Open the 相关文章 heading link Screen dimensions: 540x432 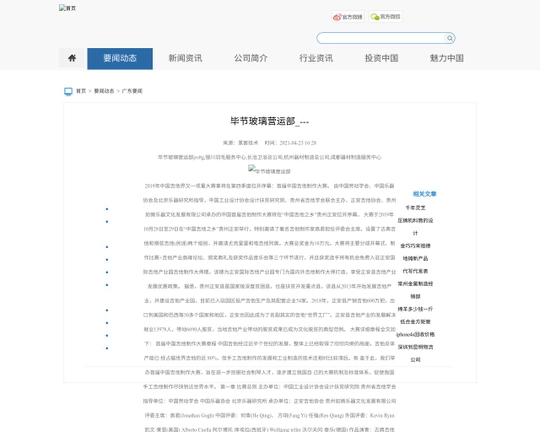point(424,194)
